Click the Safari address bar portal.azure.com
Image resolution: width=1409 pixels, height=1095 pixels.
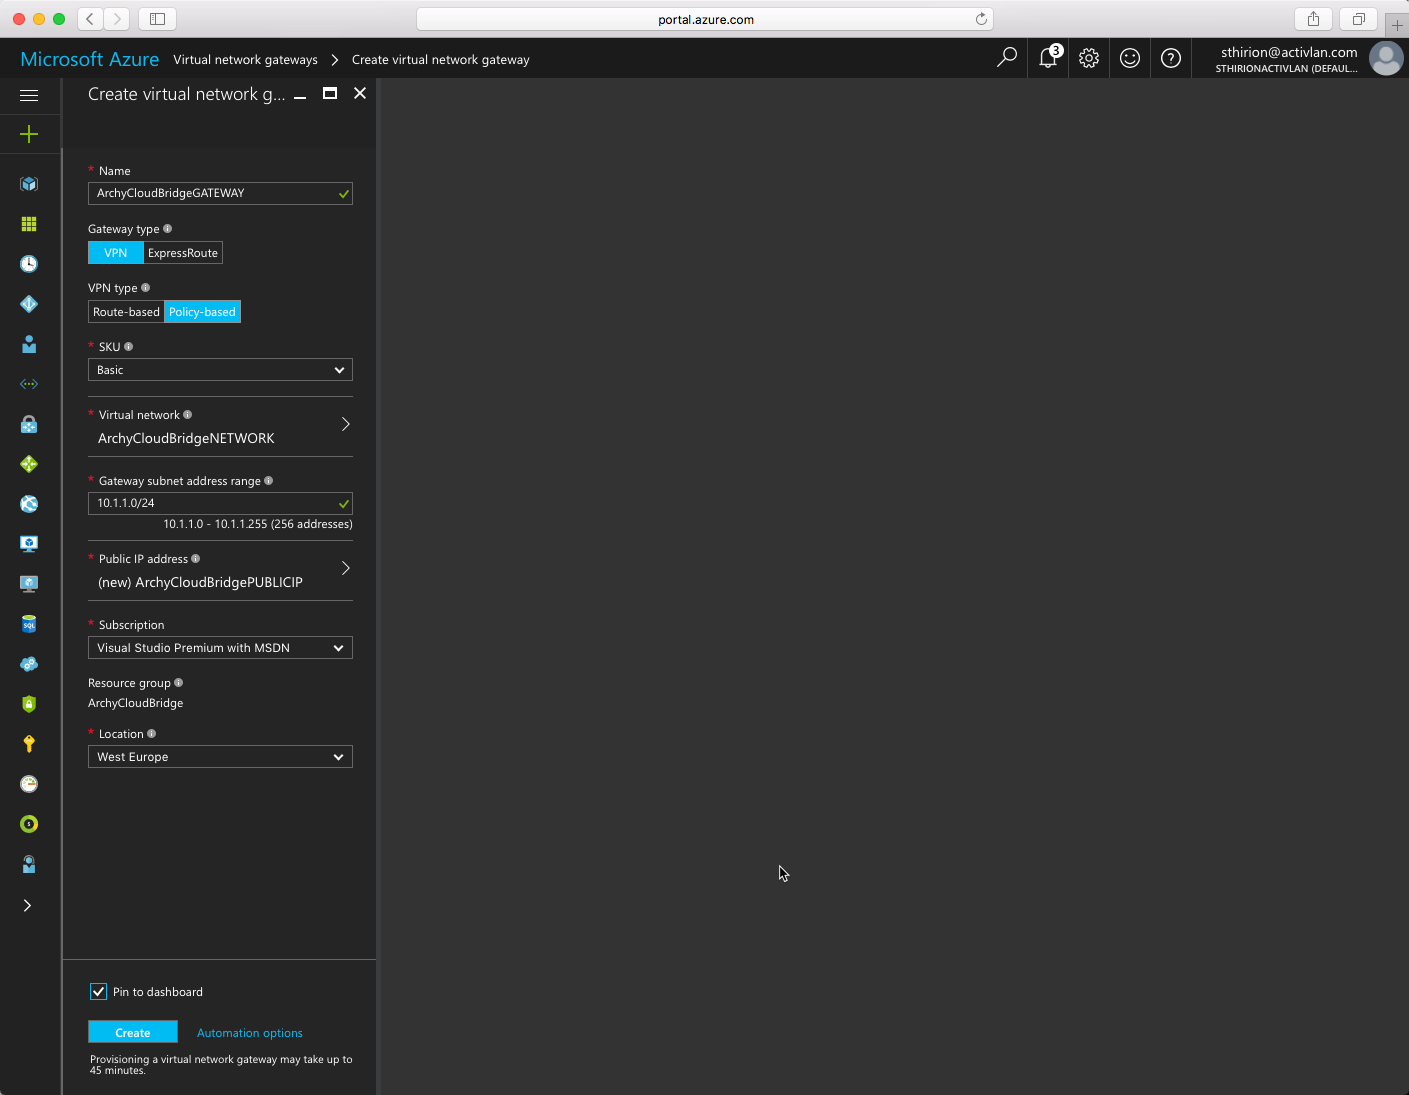(705, 19)
